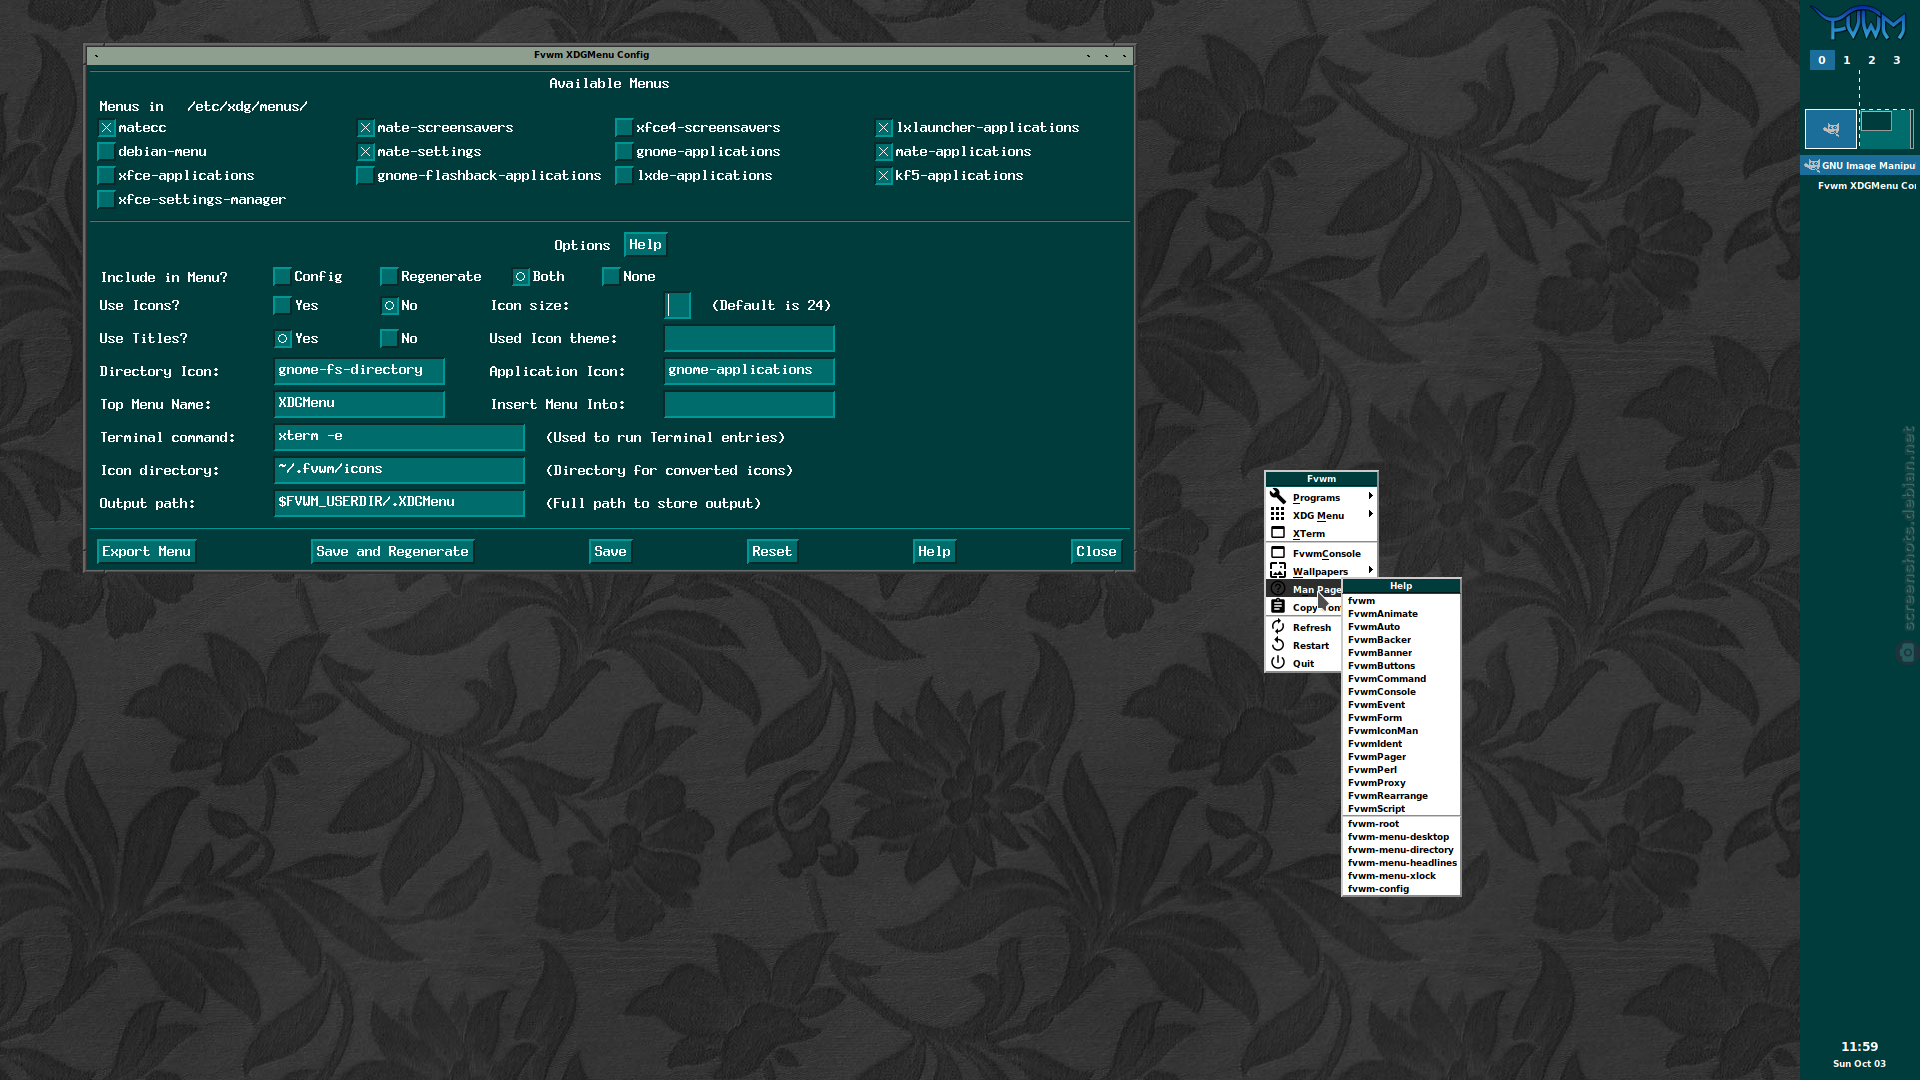Screen dimensions: 1920x1080
Task: Open fvwm-menu-desktop man page entry
Action: [x=1400, y=837]
